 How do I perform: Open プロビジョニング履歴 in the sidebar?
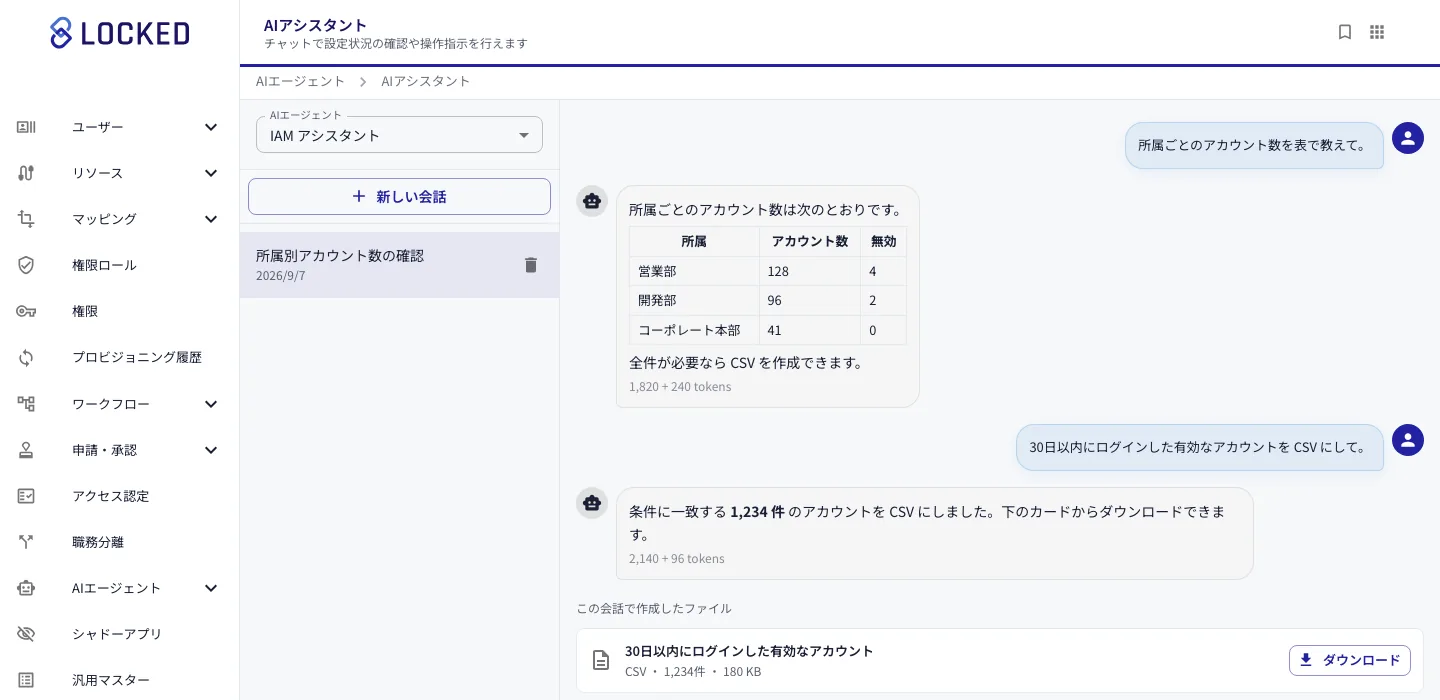(x=120, y=357)
